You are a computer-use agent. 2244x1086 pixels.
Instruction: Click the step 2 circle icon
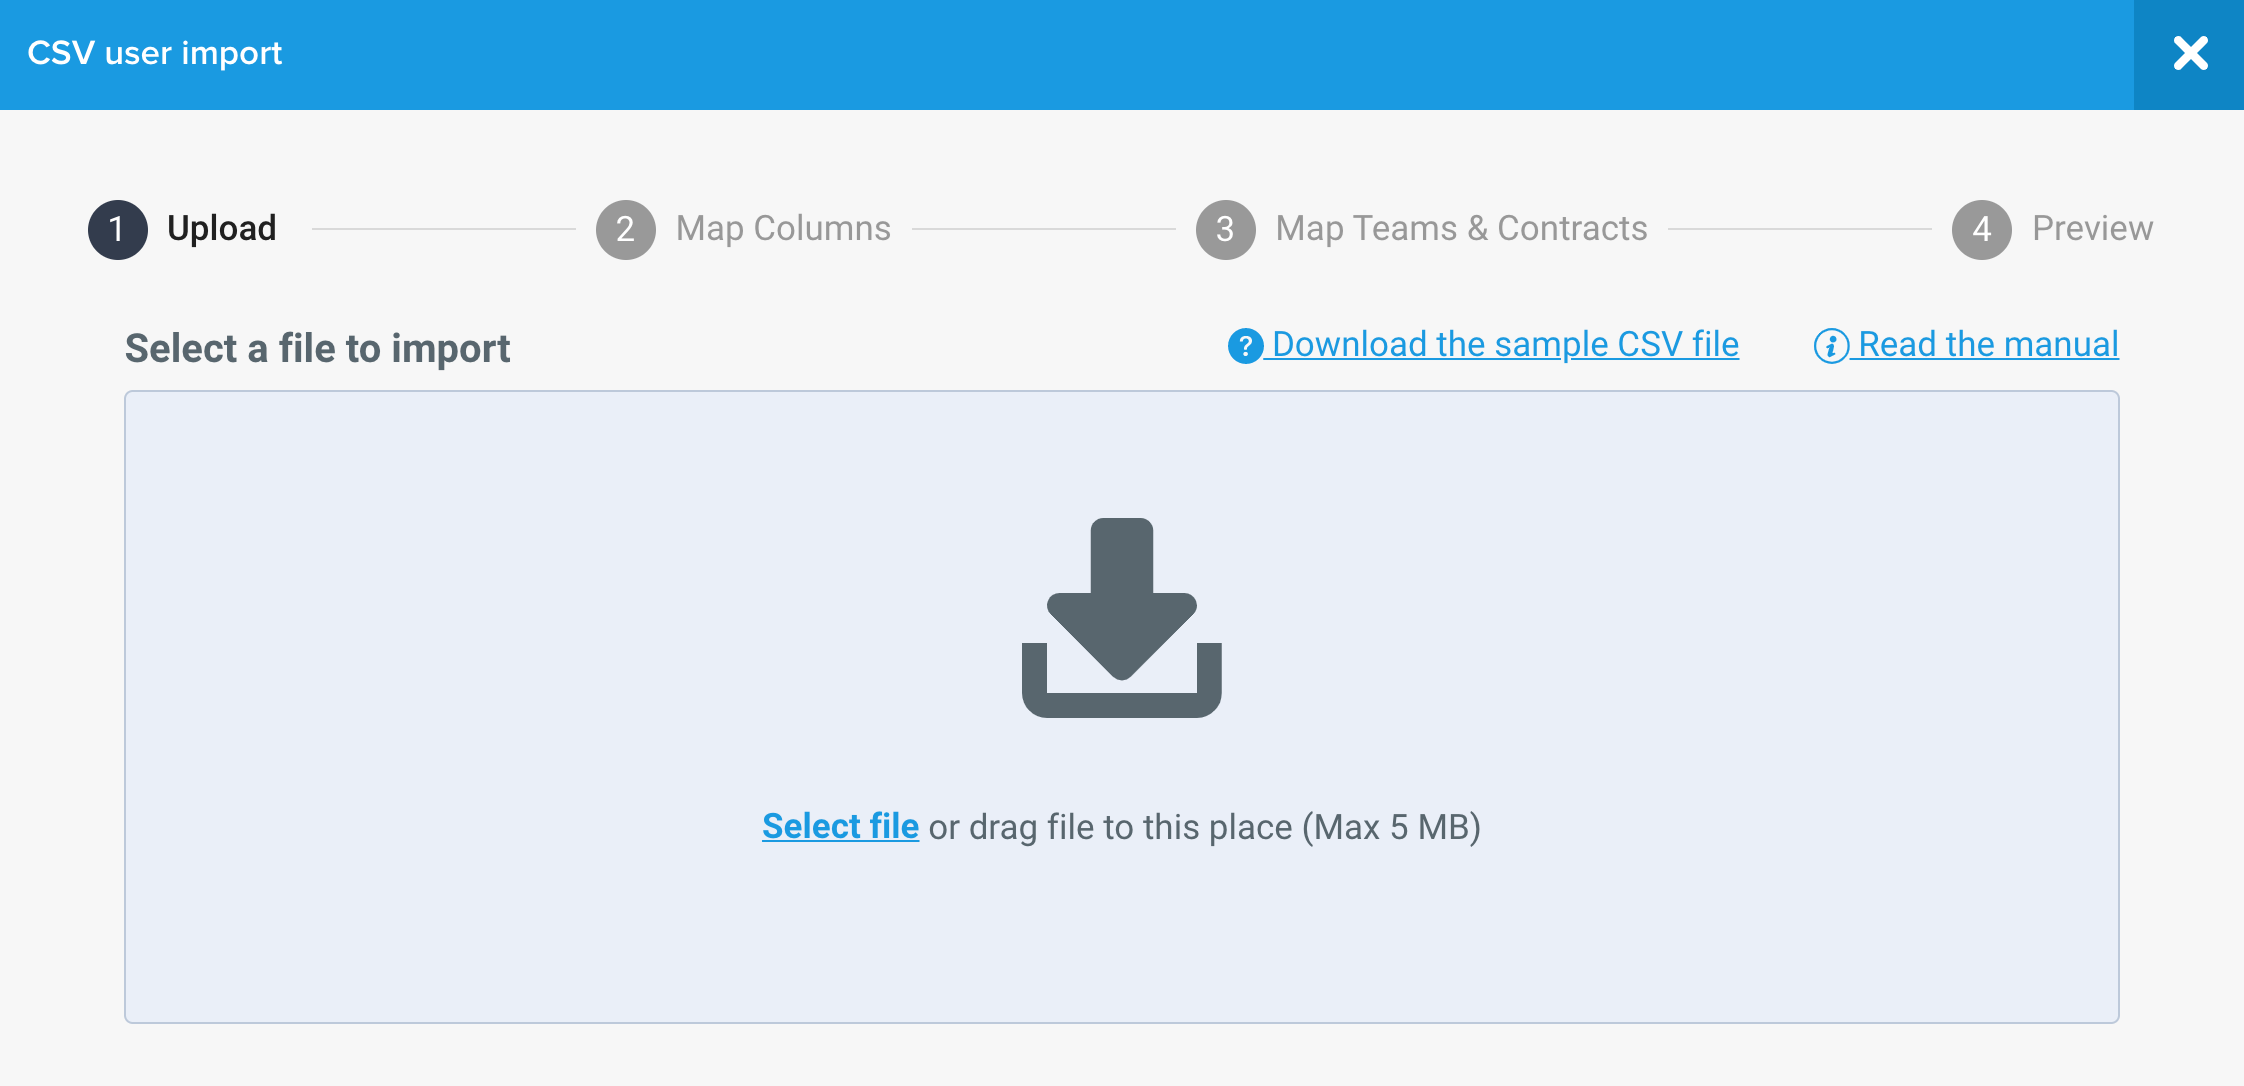point(626,229)
